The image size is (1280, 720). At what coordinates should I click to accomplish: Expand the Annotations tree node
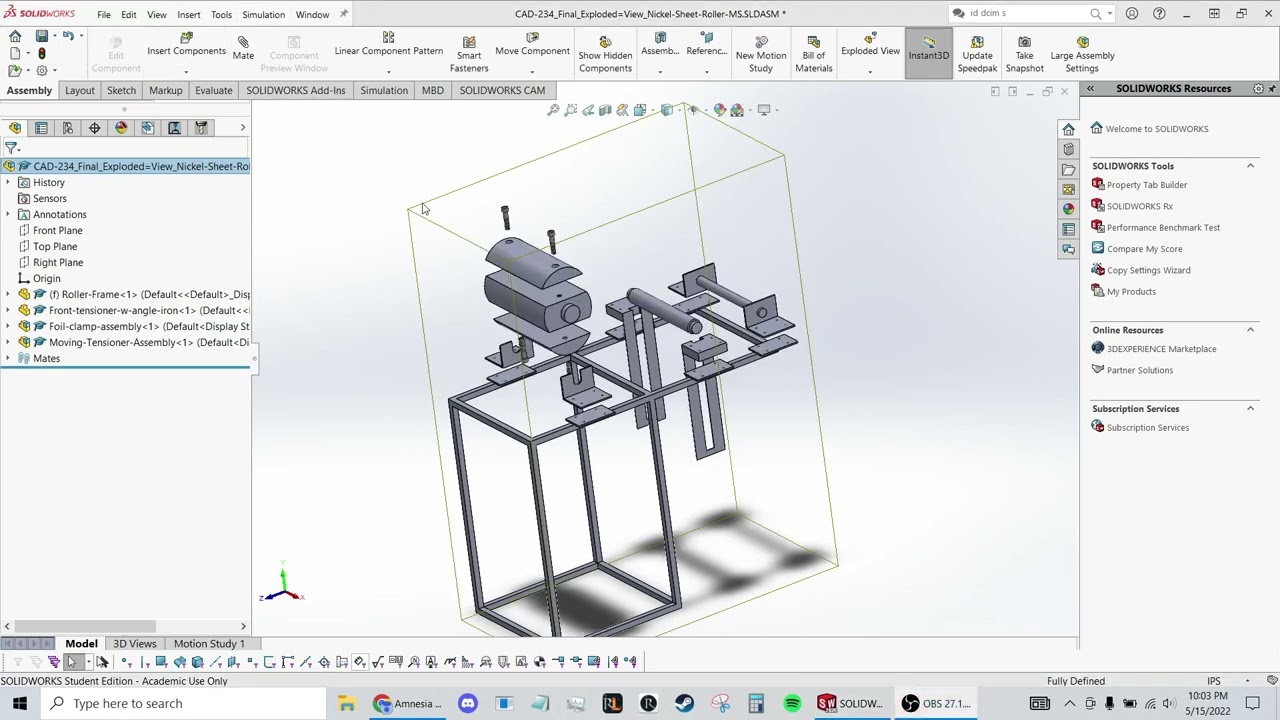pos(8,214)
